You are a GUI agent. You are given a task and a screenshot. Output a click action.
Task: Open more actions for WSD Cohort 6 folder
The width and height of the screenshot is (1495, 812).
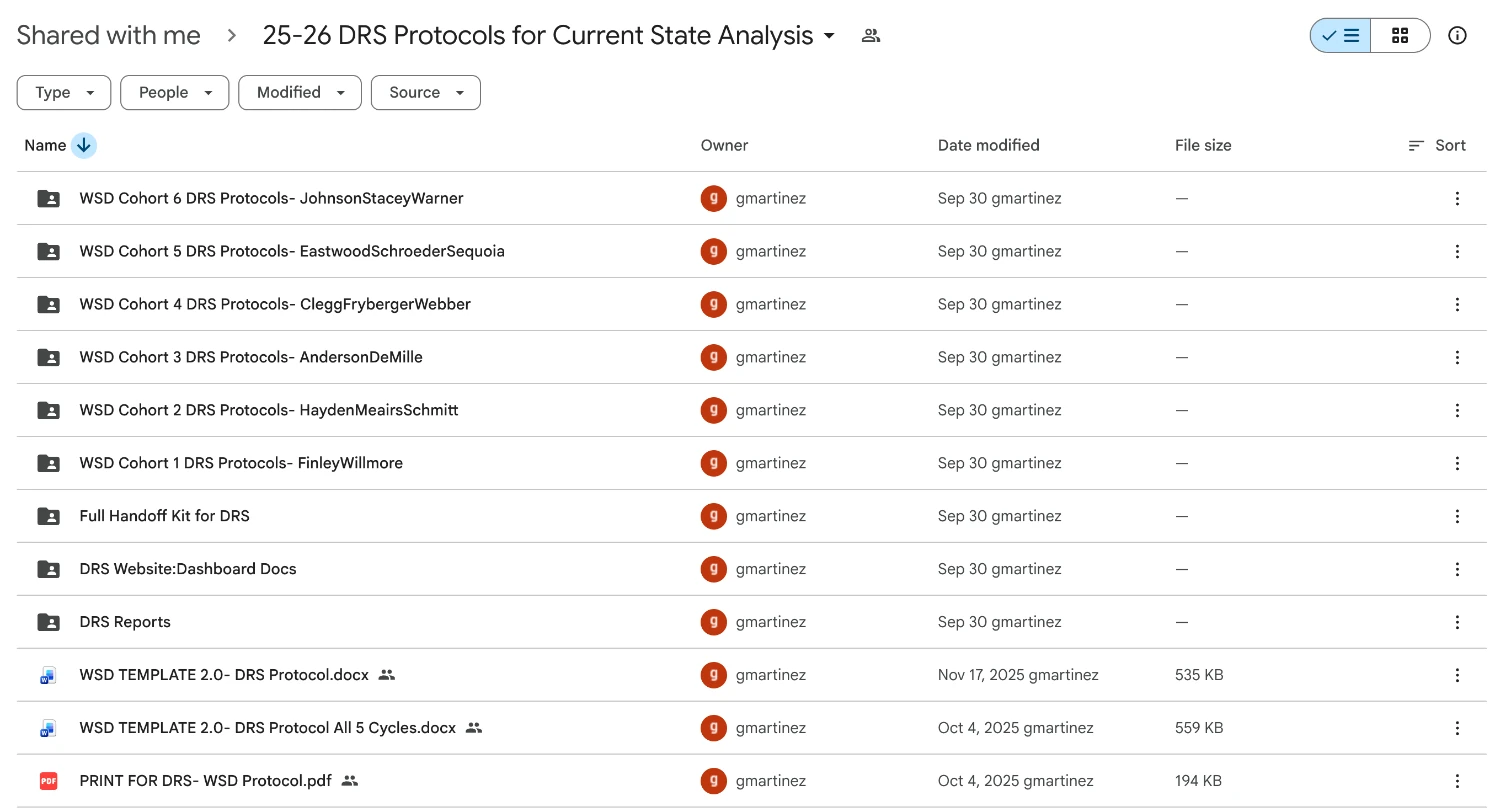1457,198
